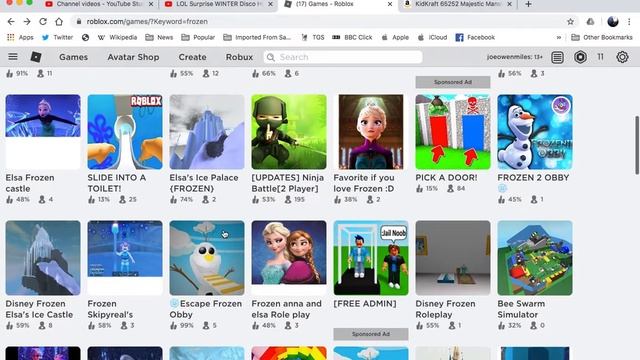Open Roblox settings gear icon
Viewport: 640px width, 360px height.
pyautogui.click(x=622, y=57)
